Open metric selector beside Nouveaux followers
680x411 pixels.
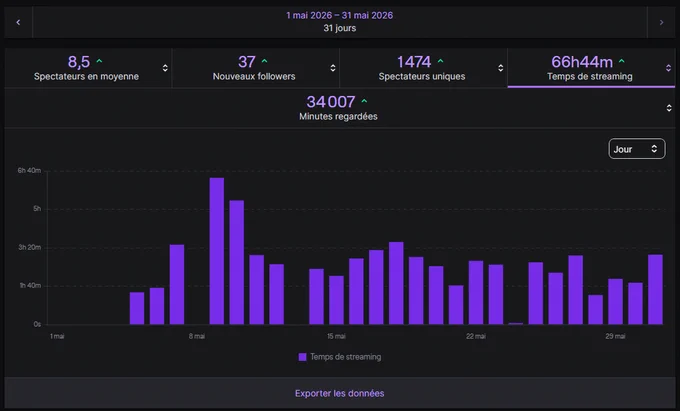333,68
